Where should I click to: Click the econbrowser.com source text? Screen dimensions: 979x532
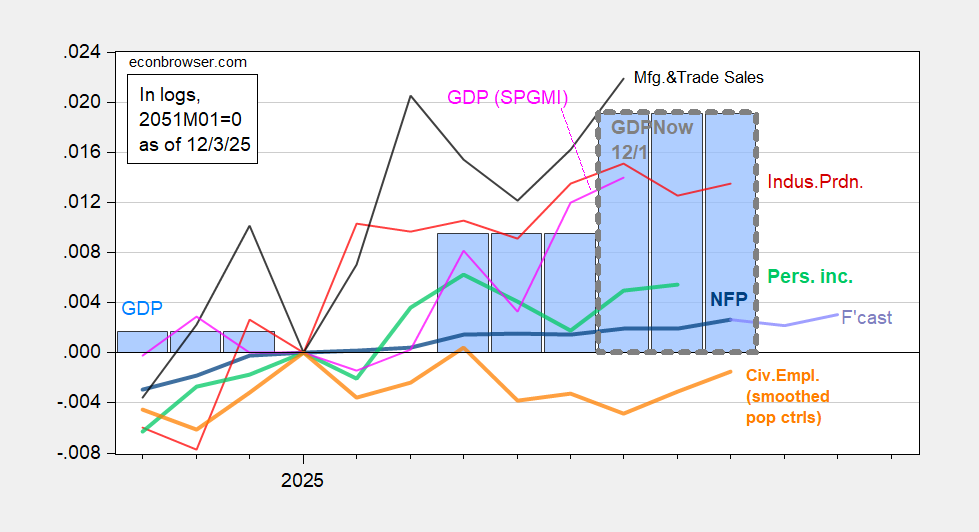pos(189,62)
